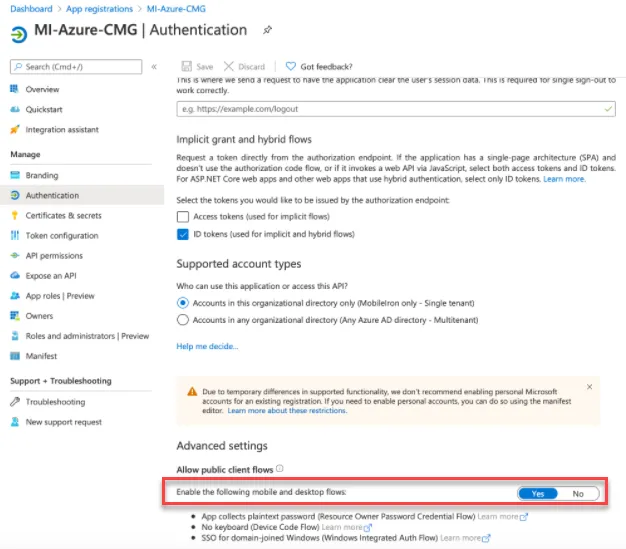Open Learn more about these restrictions link
The image size is (626, 549).
point(287,410)
